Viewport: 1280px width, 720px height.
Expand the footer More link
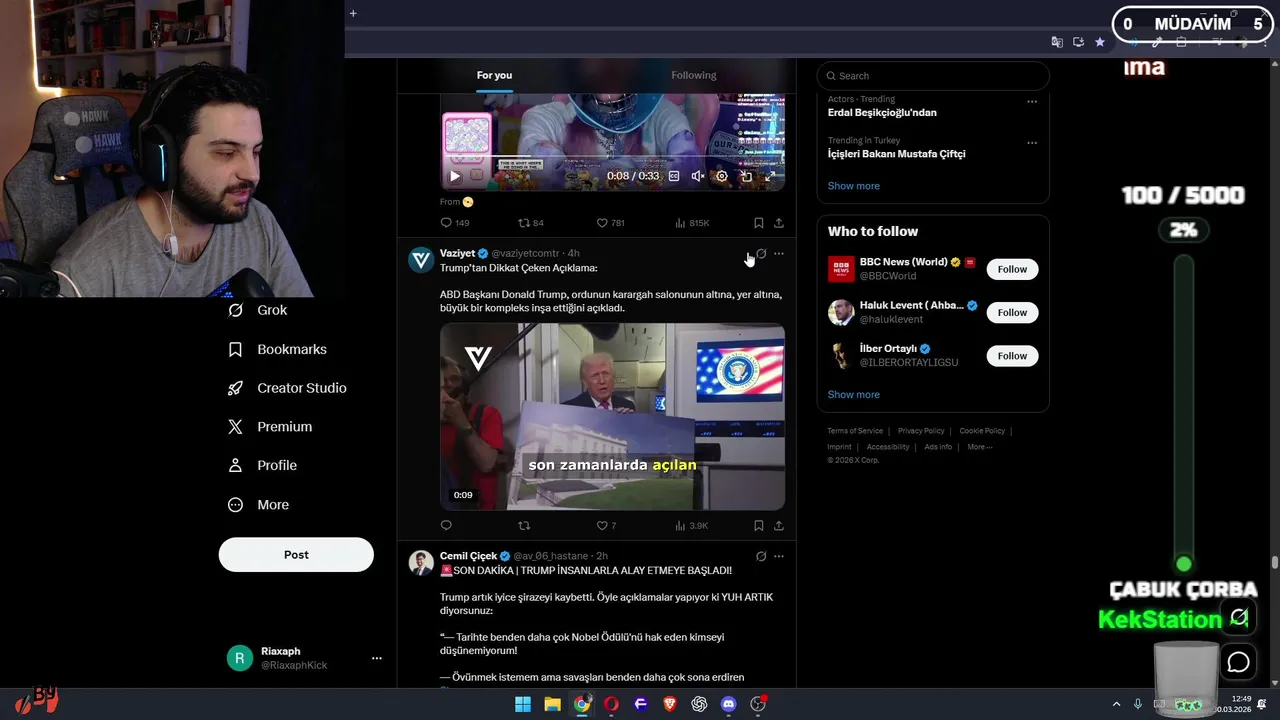980,447
